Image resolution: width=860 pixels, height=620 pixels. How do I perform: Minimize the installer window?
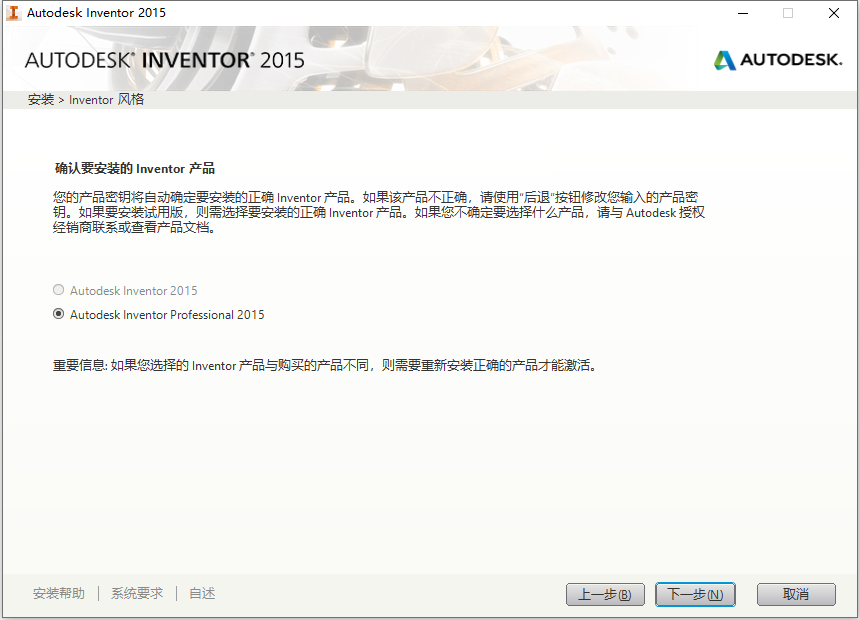[743, 13]
